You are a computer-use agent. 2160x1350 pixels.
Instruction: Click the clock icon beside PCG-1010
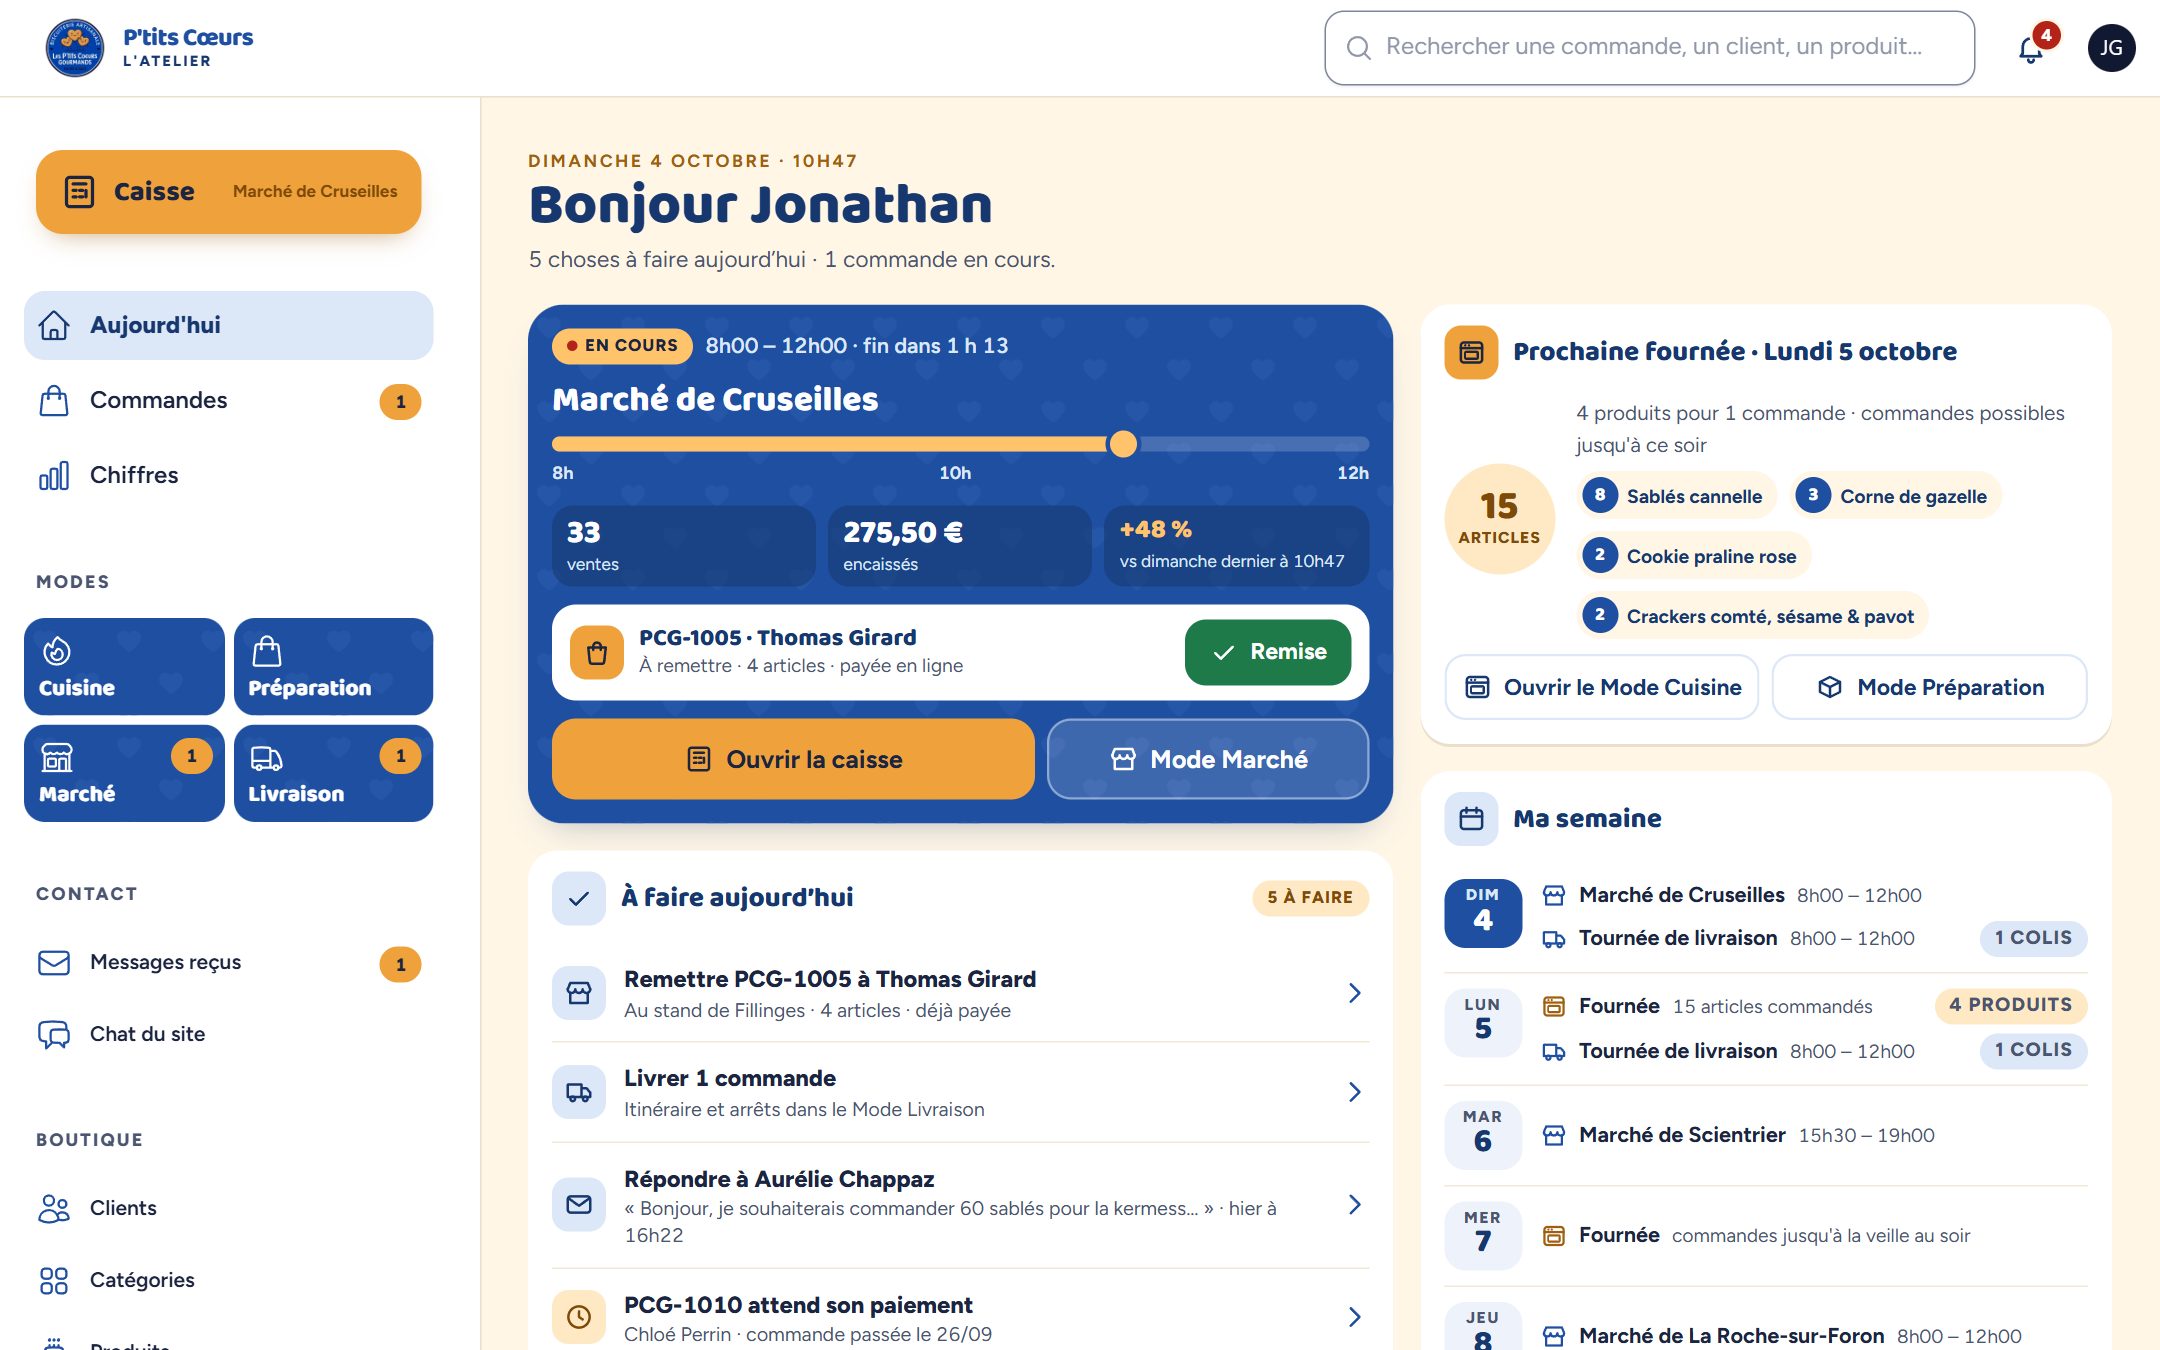(578, 1317)
